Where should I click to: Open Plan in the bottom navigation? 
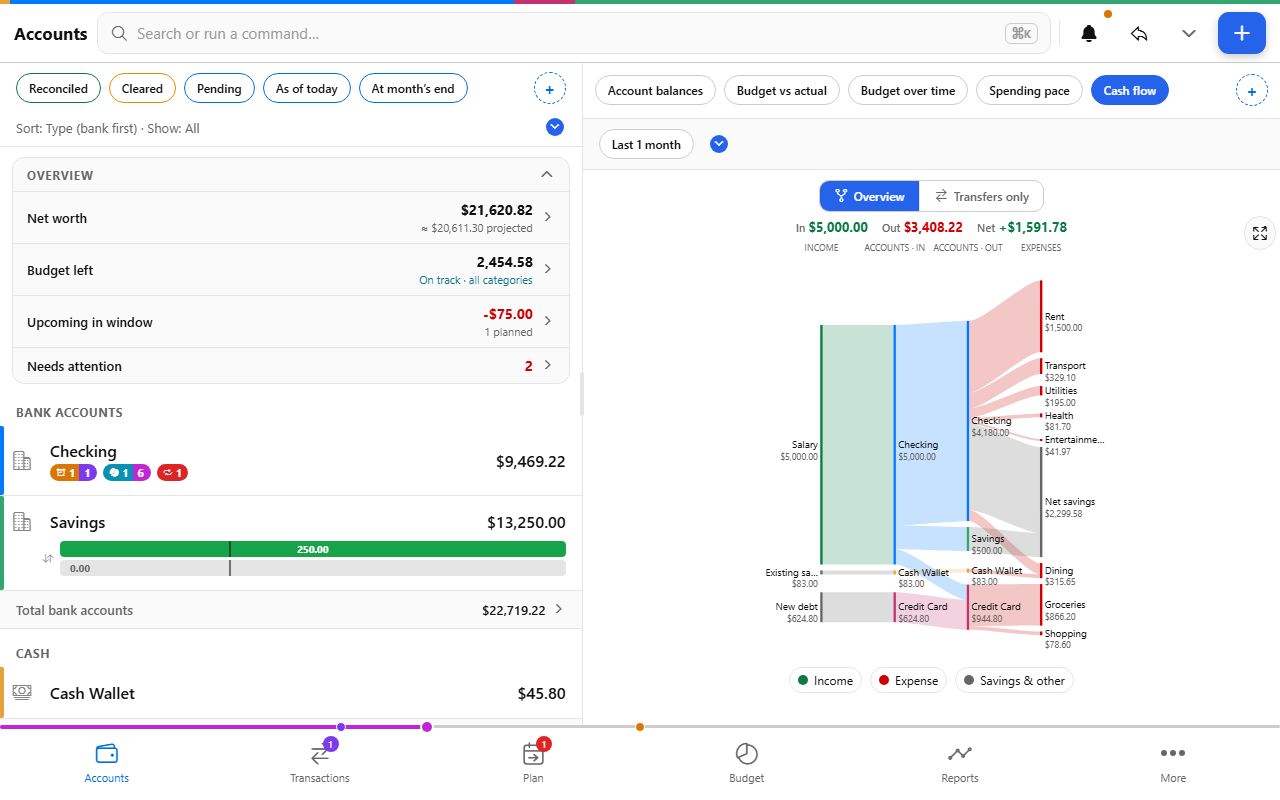533,763
